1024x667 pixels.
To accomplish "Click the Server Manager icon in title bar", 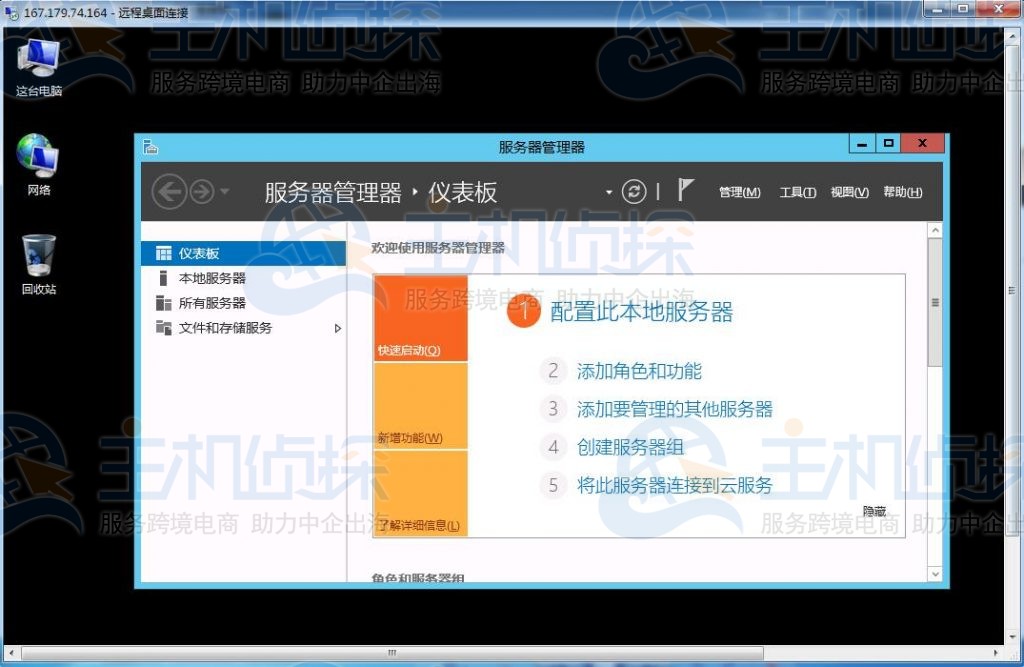I will (150, 144).
